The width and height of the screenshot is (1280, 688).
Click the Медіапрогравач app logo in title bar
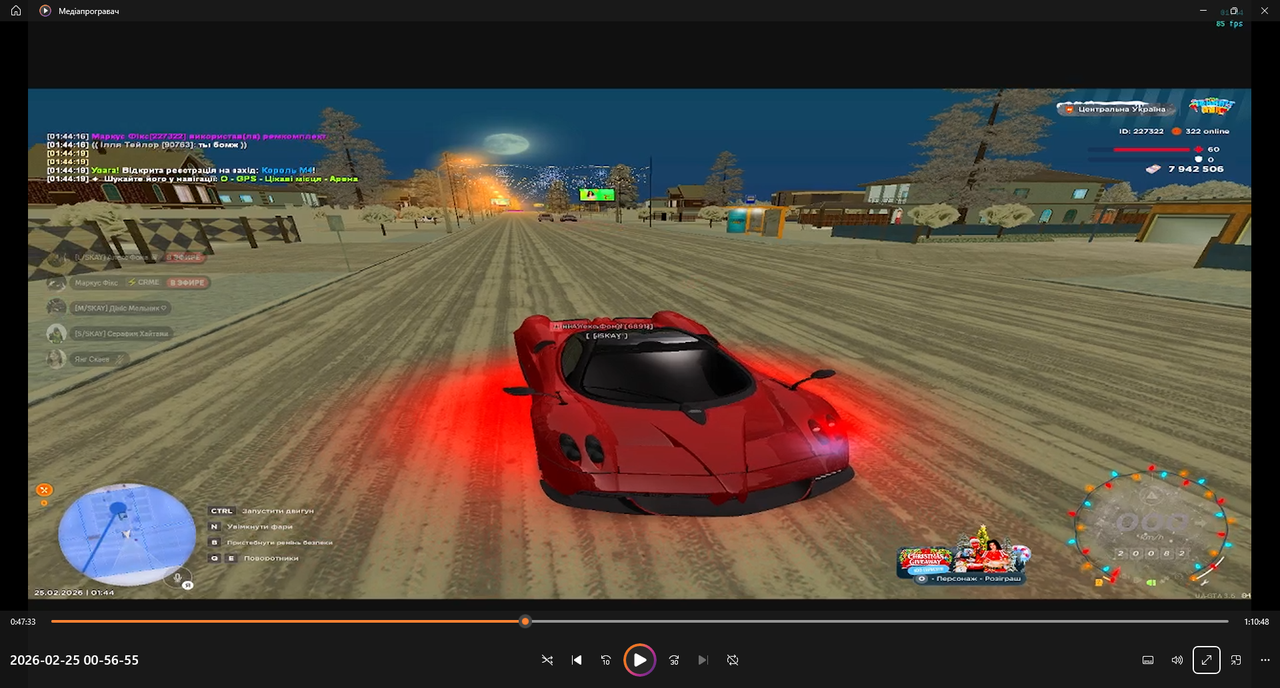[45, 10]
